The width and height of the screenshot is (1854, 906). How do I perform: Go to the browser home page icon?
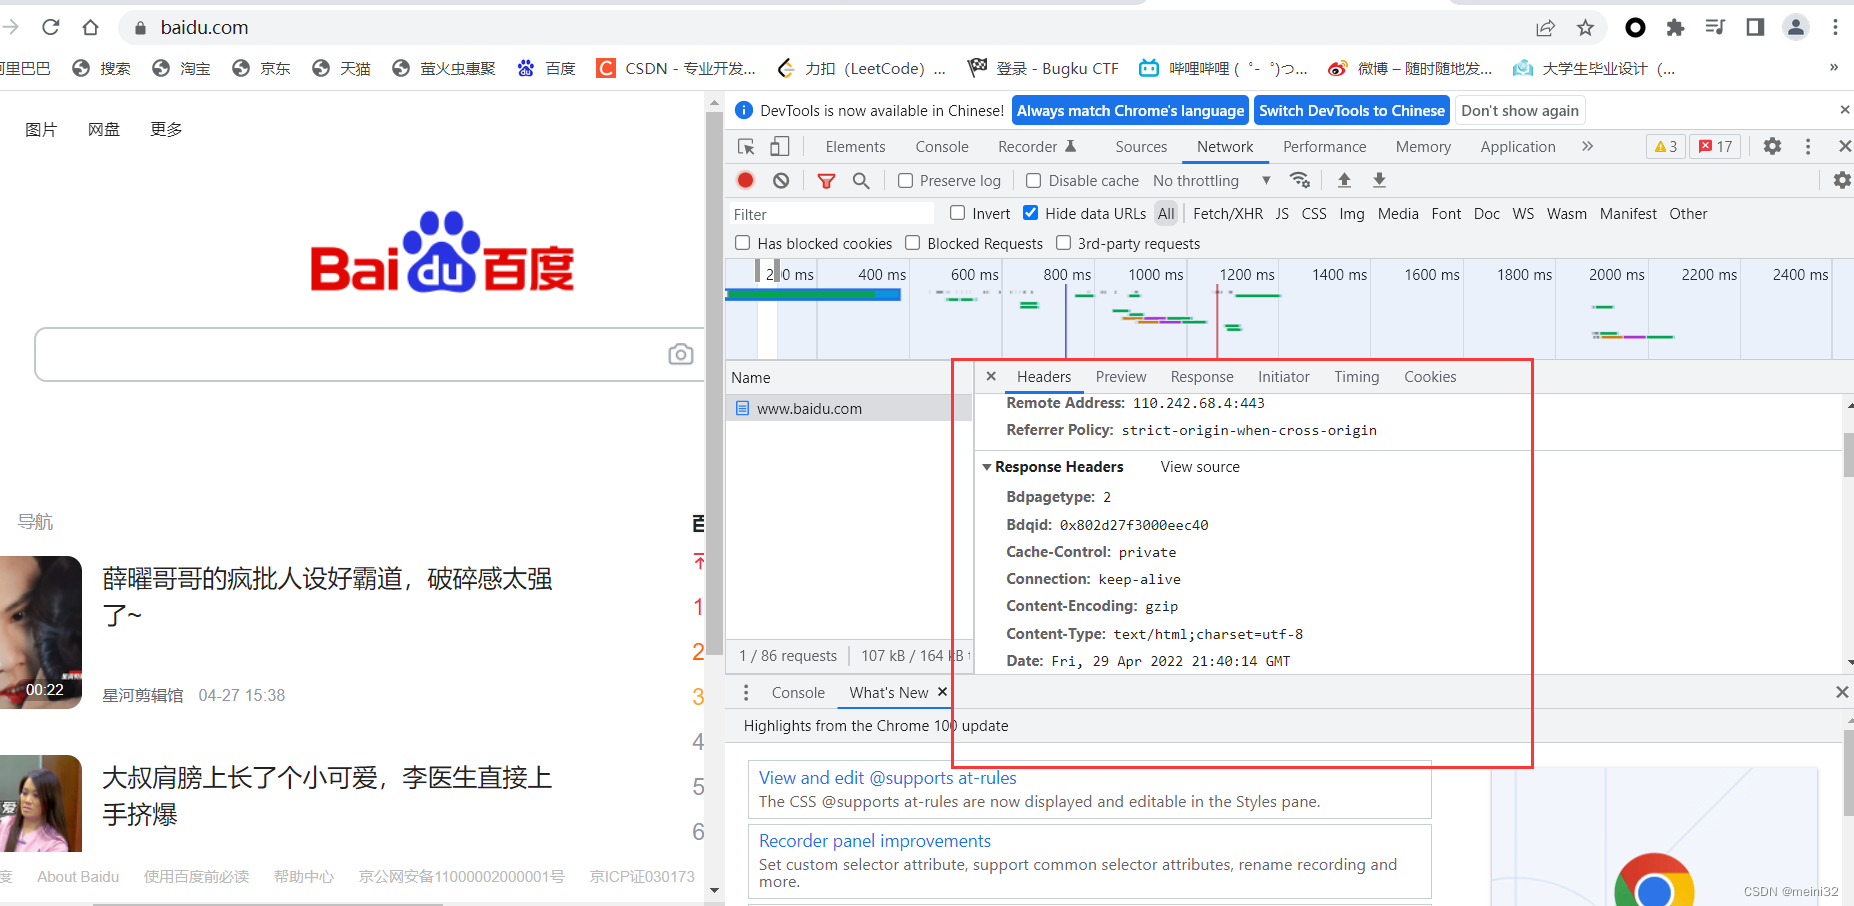tap(90, 27)
